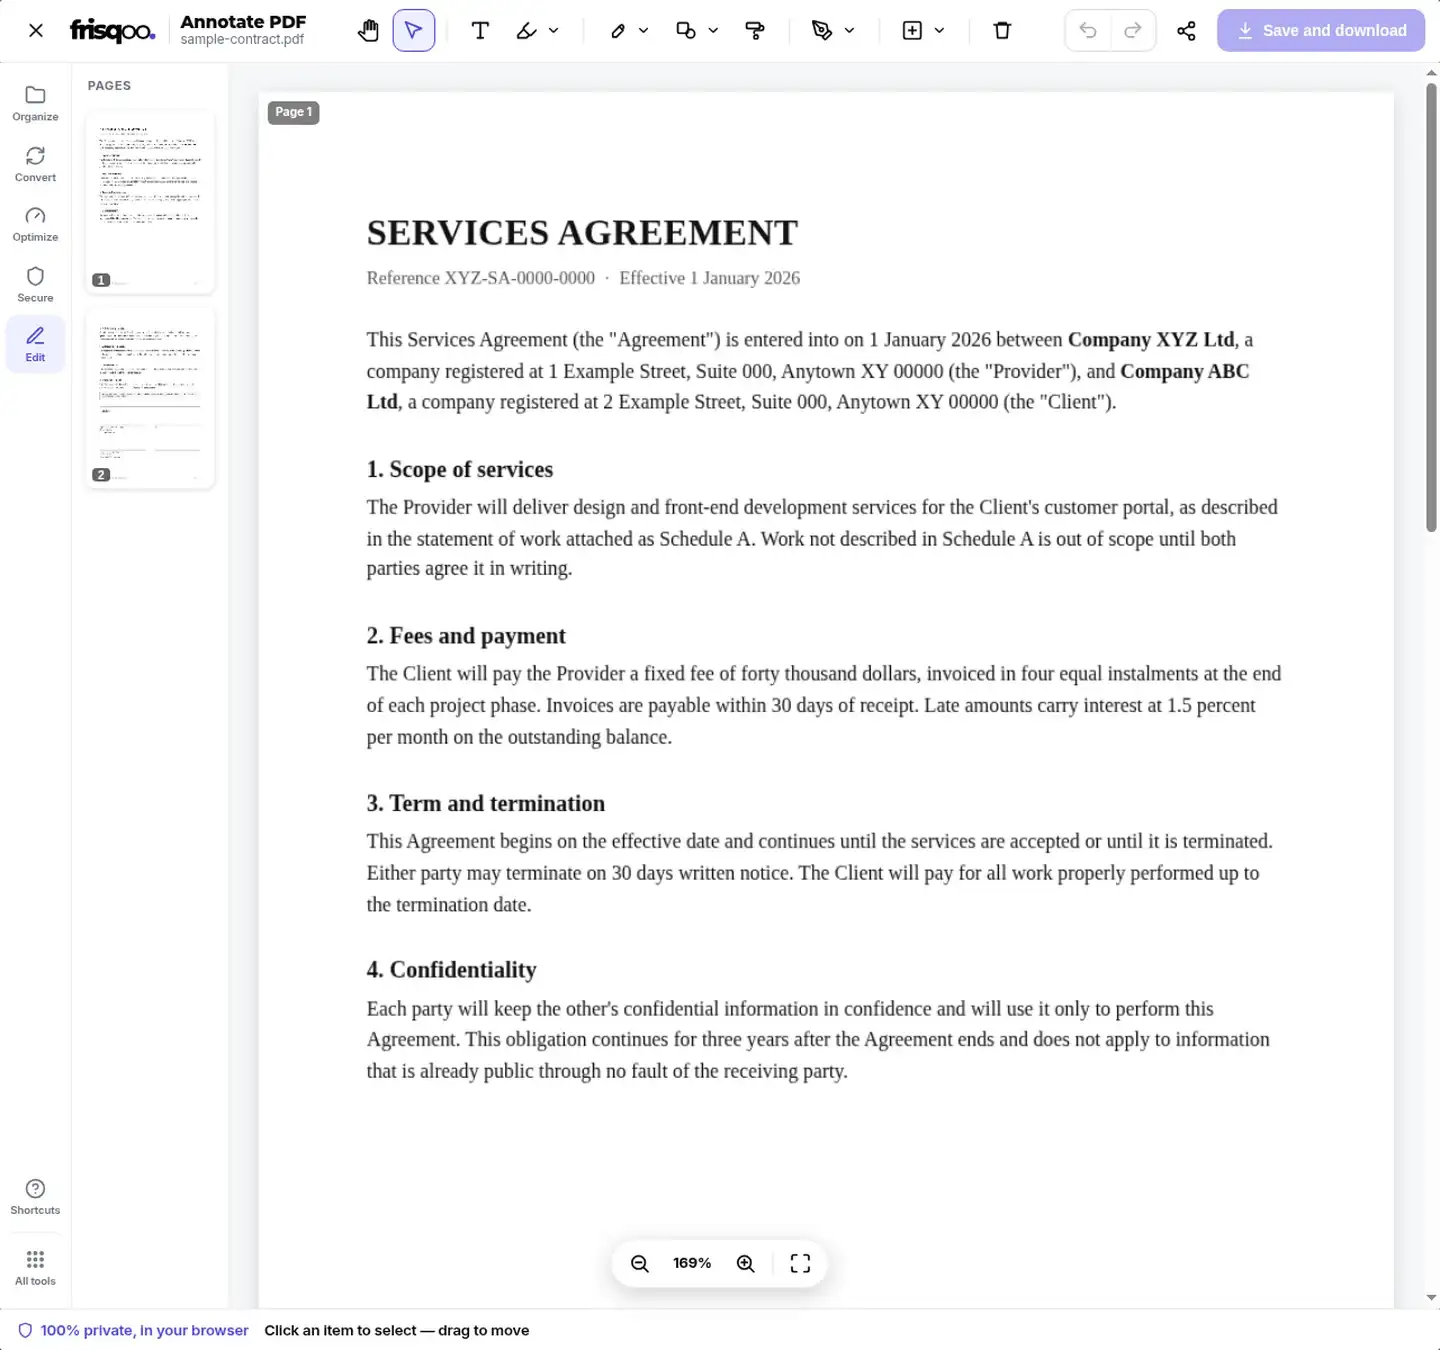Toggle fullscreen fit view
1440x1350 pixels.
coord(800,1264)
